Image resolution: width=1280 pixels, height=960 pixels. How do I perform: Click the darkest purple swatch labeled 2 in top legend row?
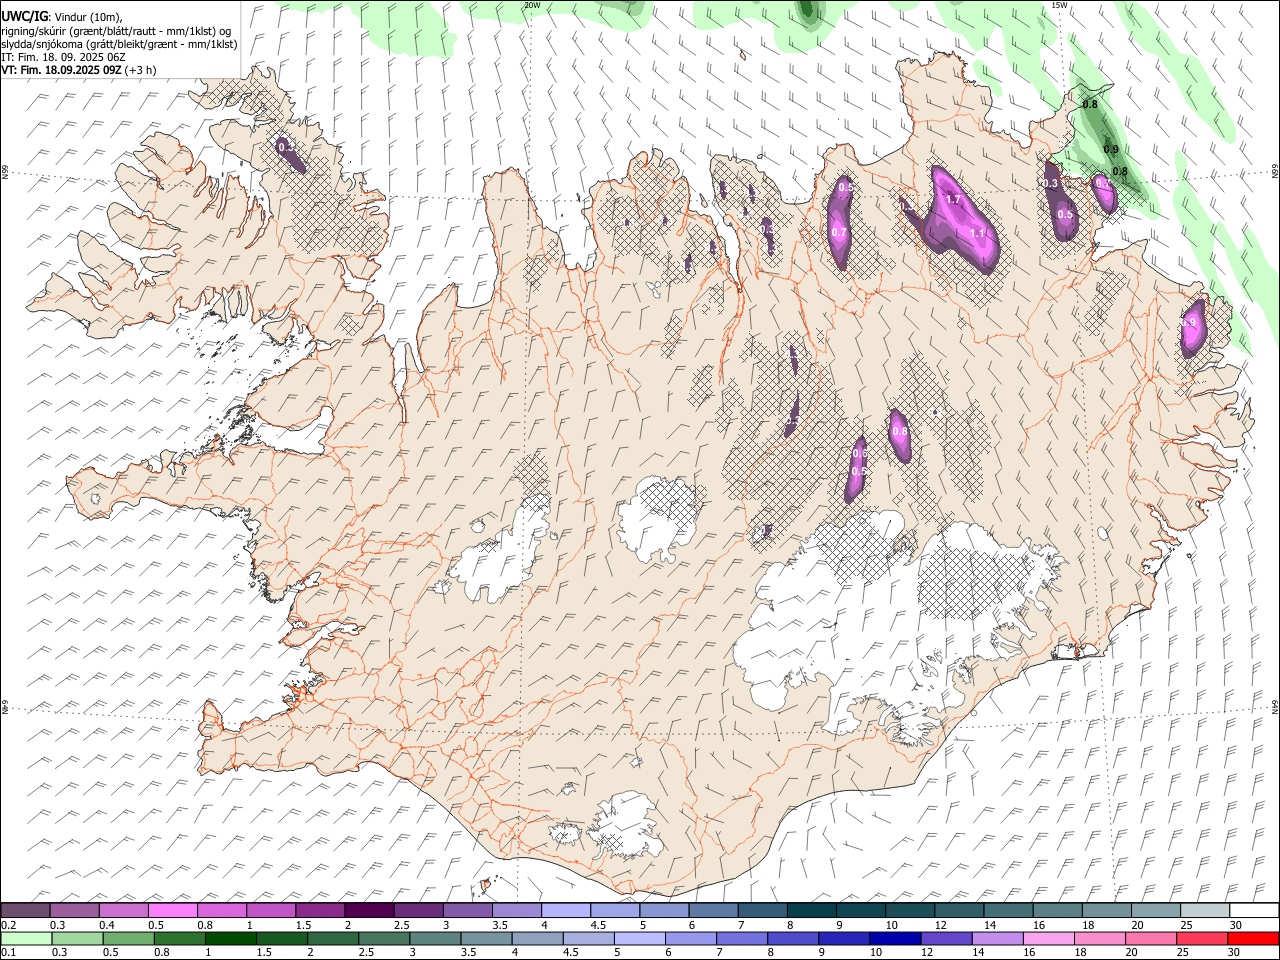369,911
